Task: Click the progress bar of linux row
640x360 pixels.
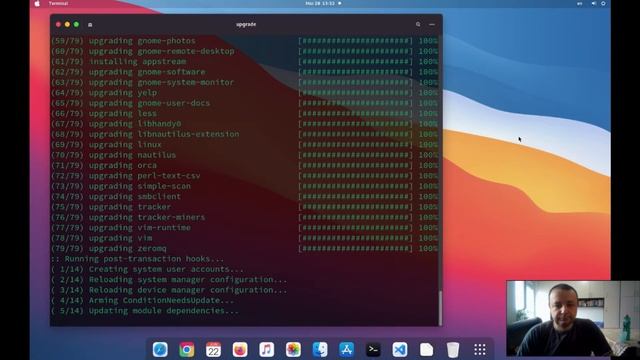Action: point(356,144)
